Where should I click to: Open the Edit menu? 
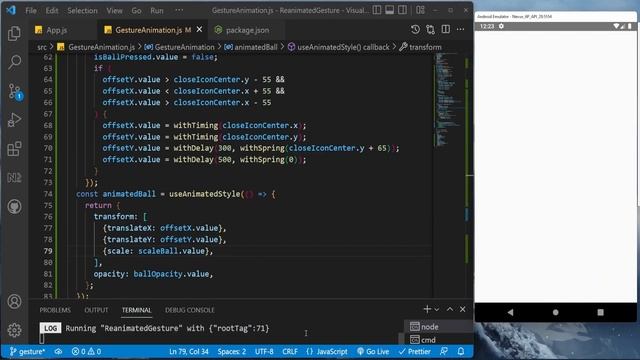pos(51,10)
